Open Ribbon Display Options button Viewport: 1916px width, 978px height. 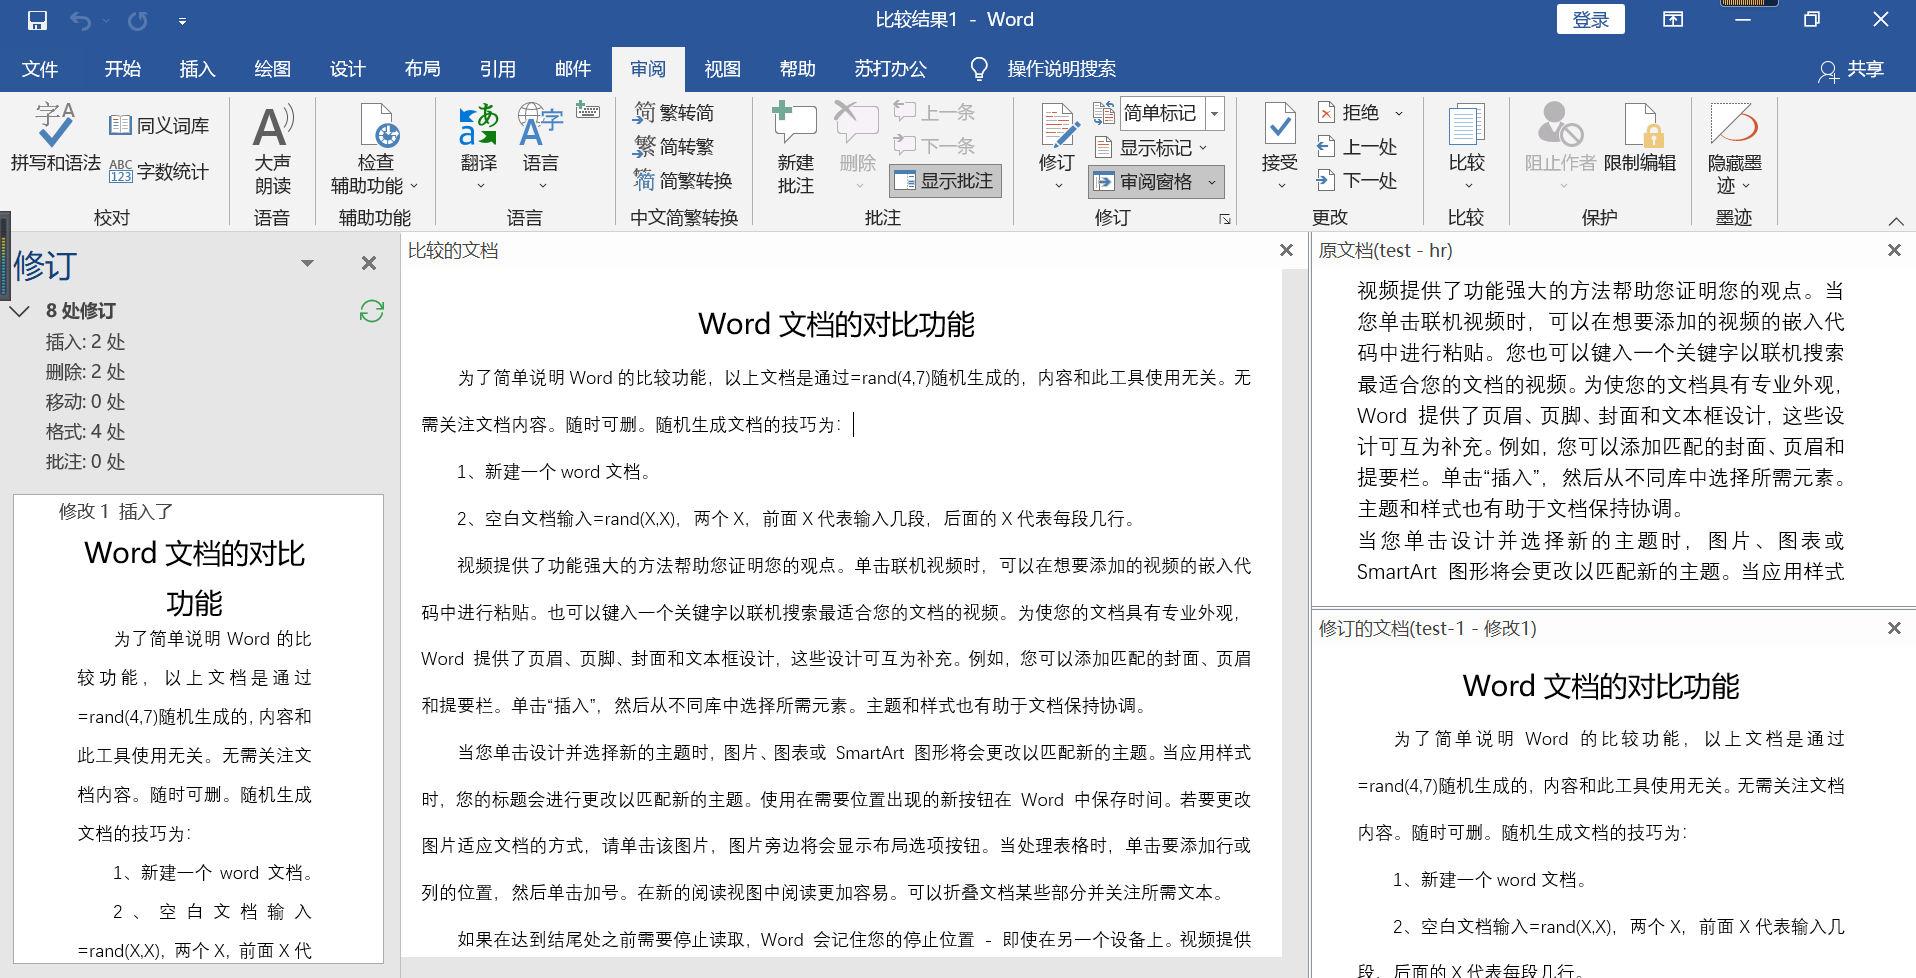tap(1672, 20)
